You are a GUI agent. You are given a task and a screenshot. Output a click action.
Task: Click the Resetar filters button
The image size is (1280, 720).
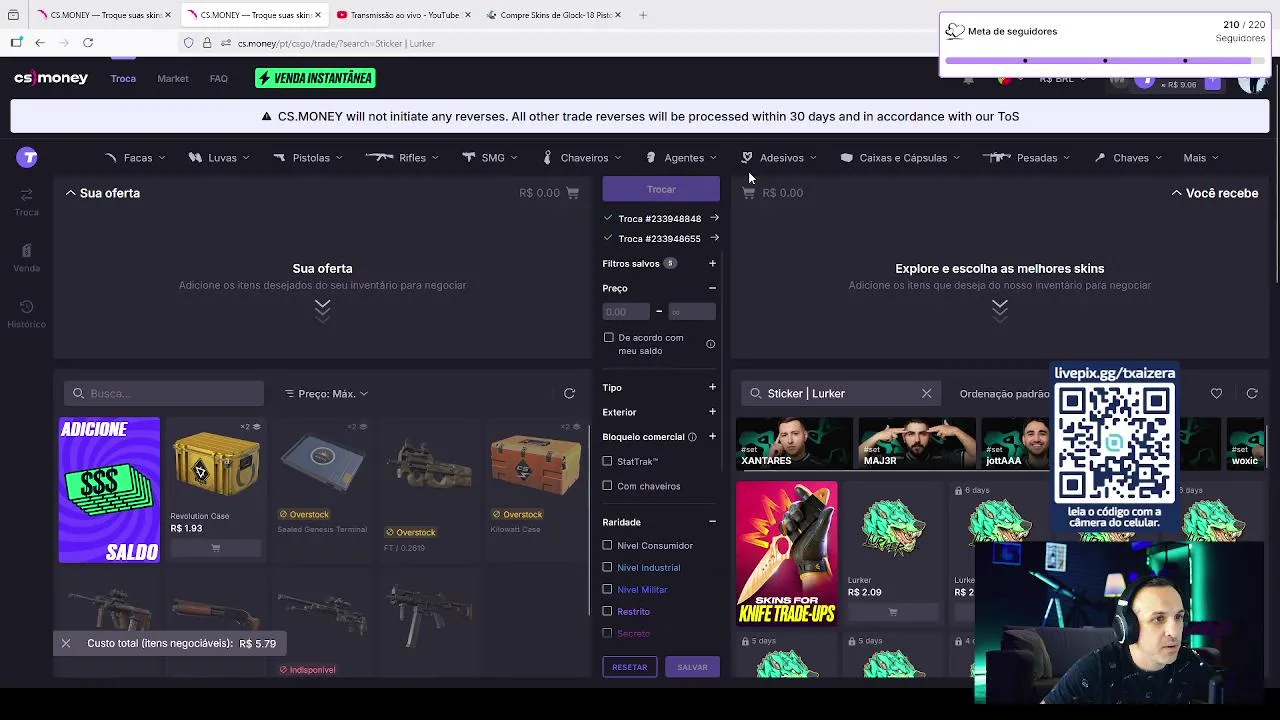[630, 667]
